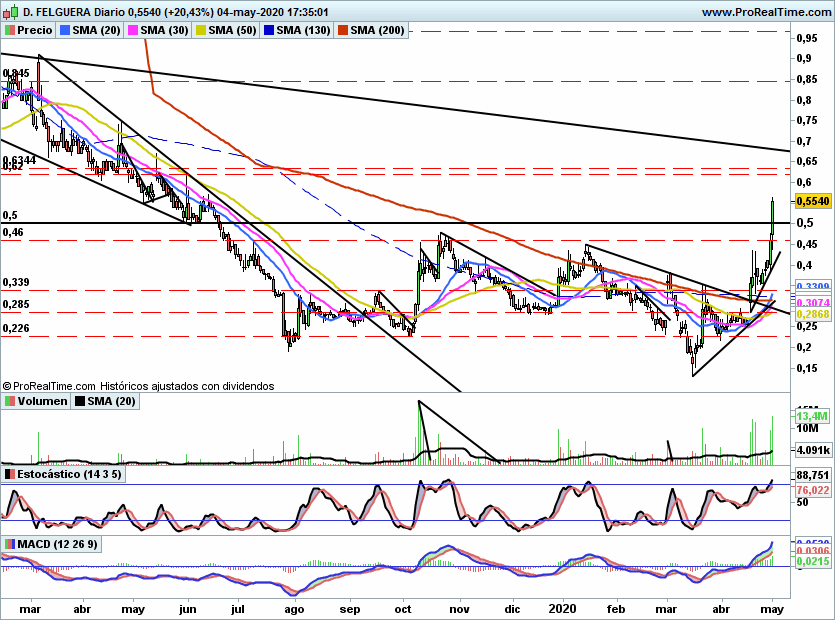Image resolution: width=835 pixels, height=620 pixels.
Task: Click the MACD indicator icon
Action: pos(10,543)
